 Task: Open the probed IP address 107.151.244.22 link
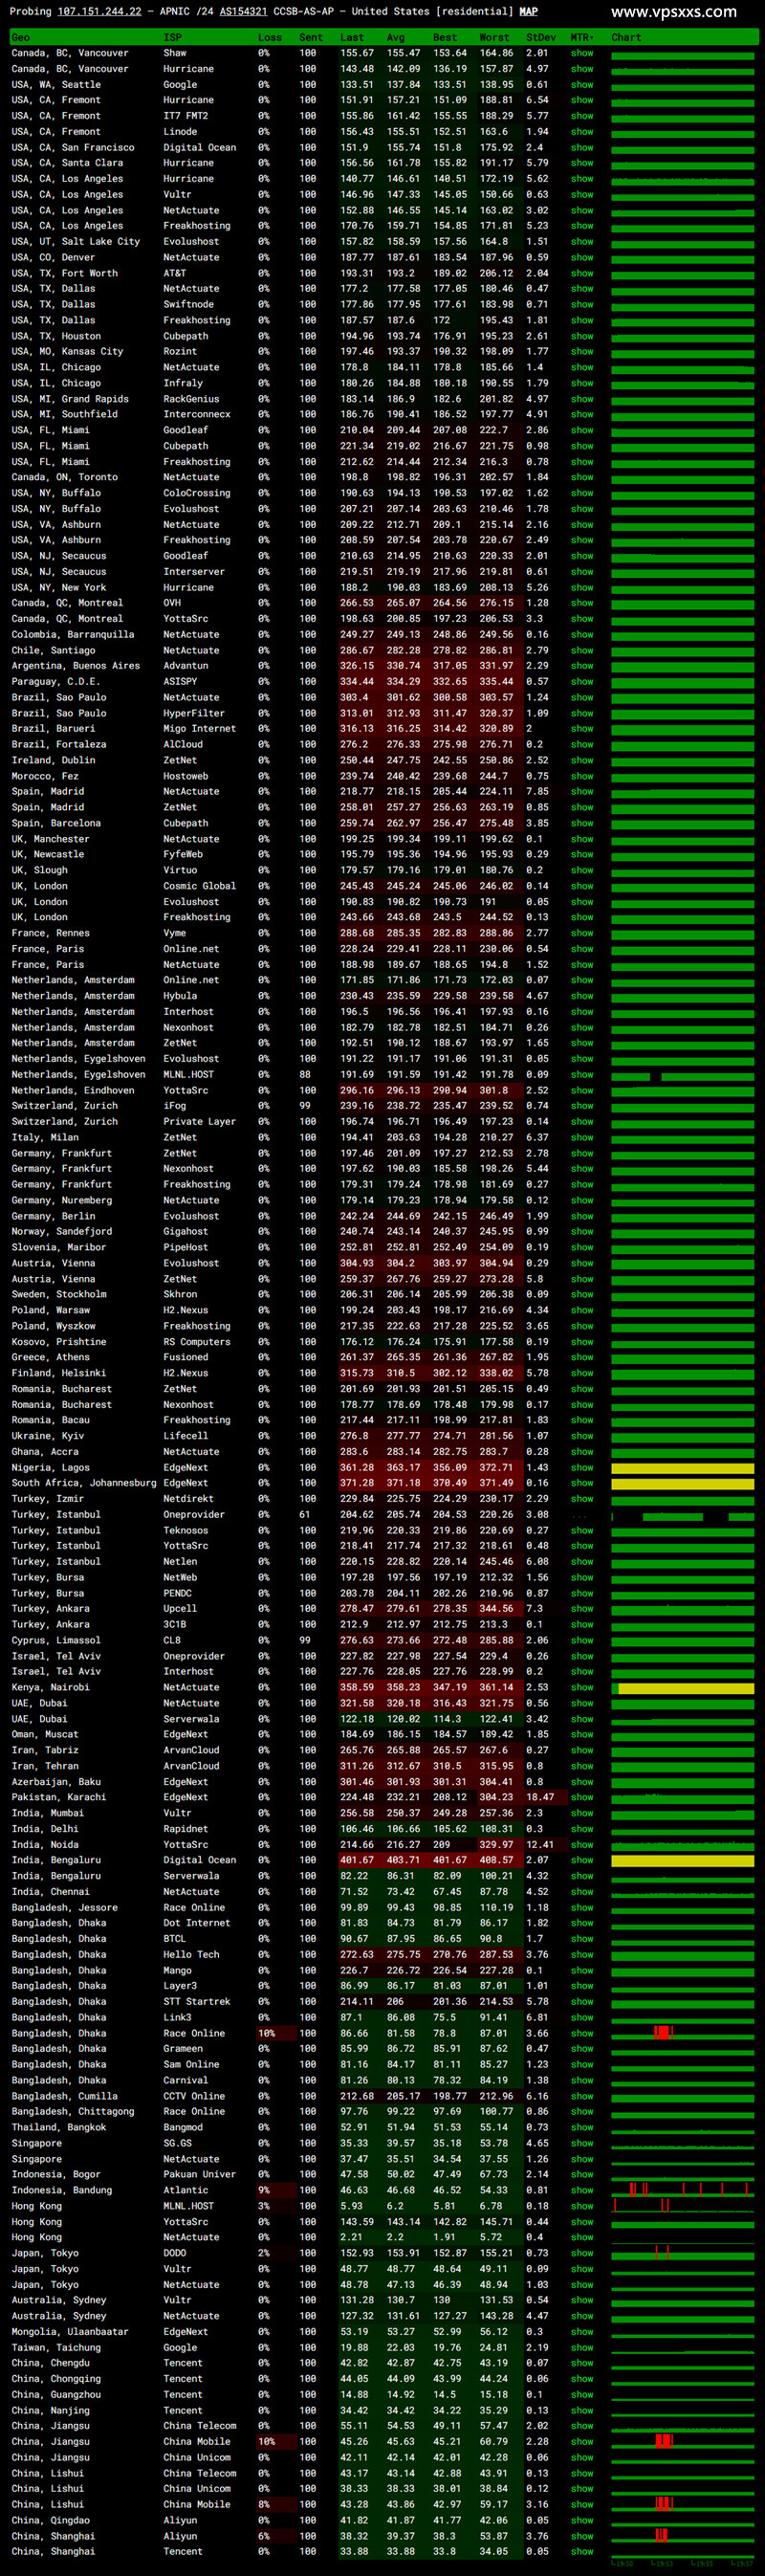(x=99, y=12)
